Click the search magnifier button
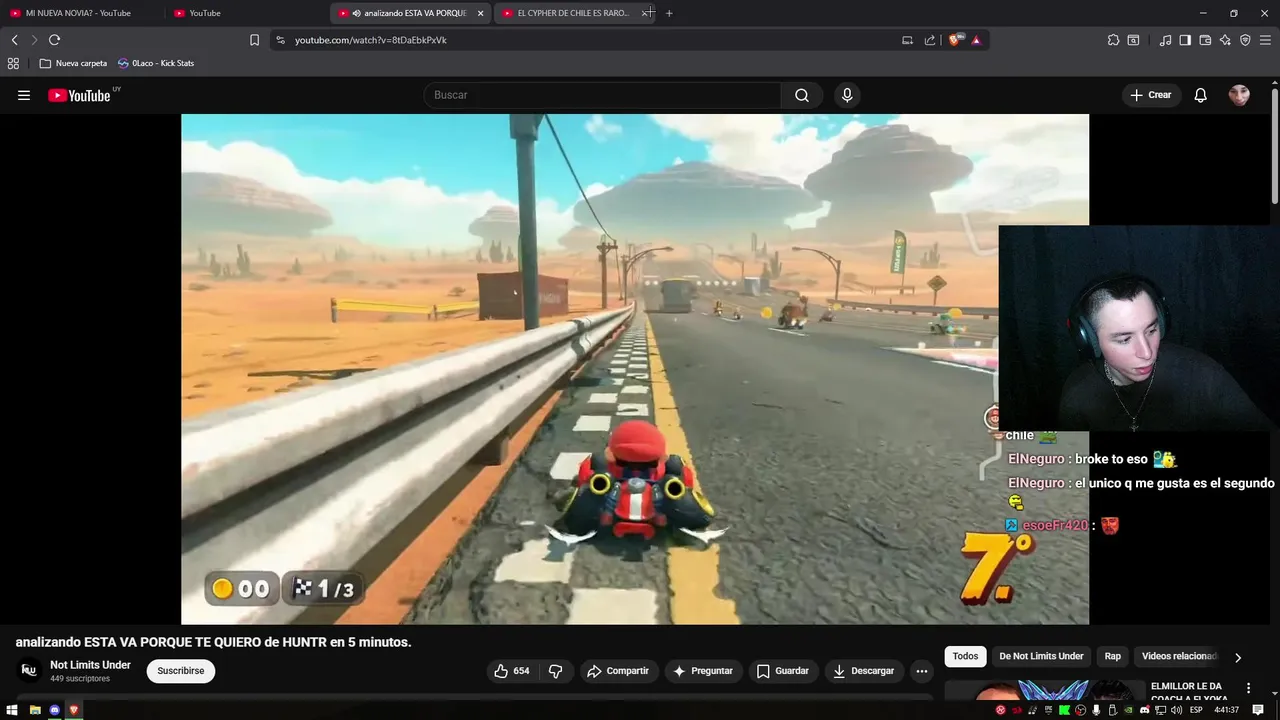The width and height of the screenshot is (1280, 720). click(802, 95)
